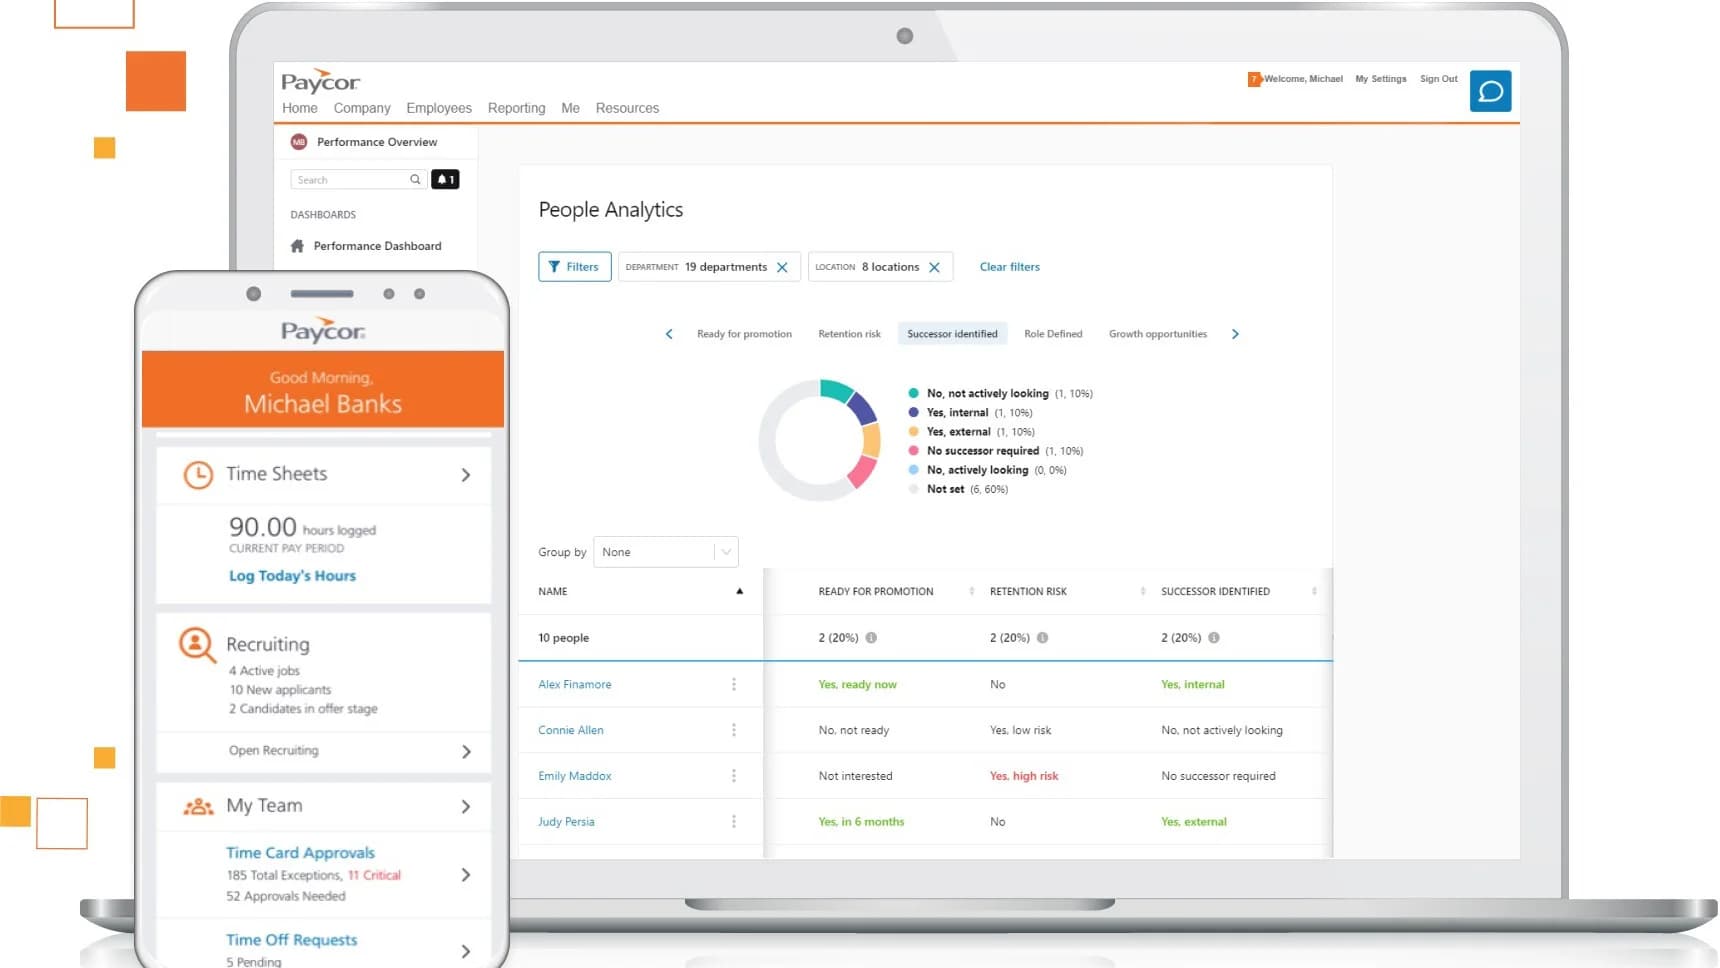Image resolution: width=1720 pixels, height=968 pixels.
Task: Expand the Open Recruiting chevron
Action: coord(466,751)
